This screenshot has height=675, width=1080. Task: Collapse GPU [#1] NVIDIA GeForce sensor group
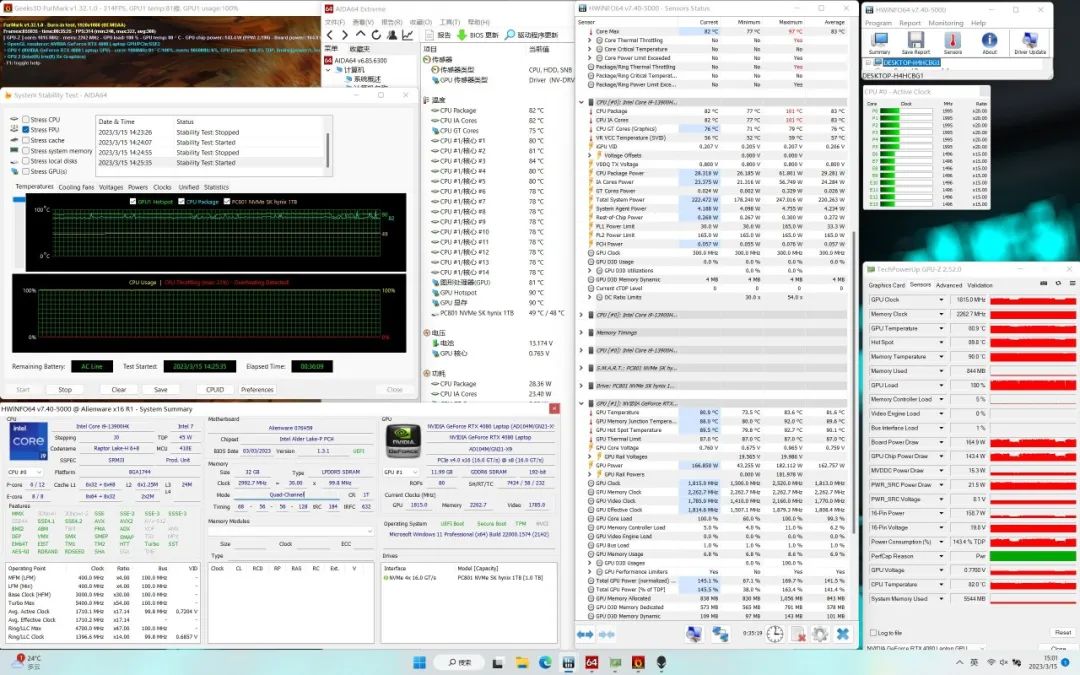tap(581, 404)
